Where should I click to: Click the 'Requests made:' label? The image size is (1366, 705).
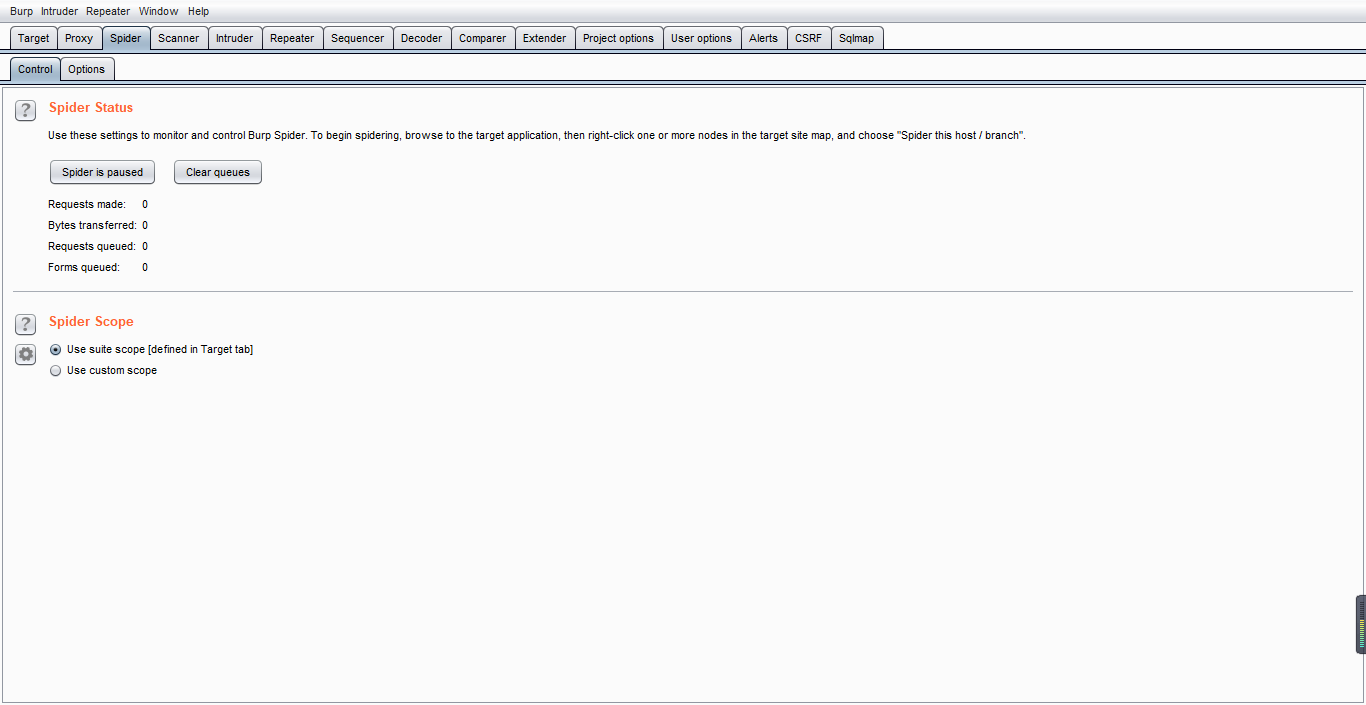click(x=87, y=204)
